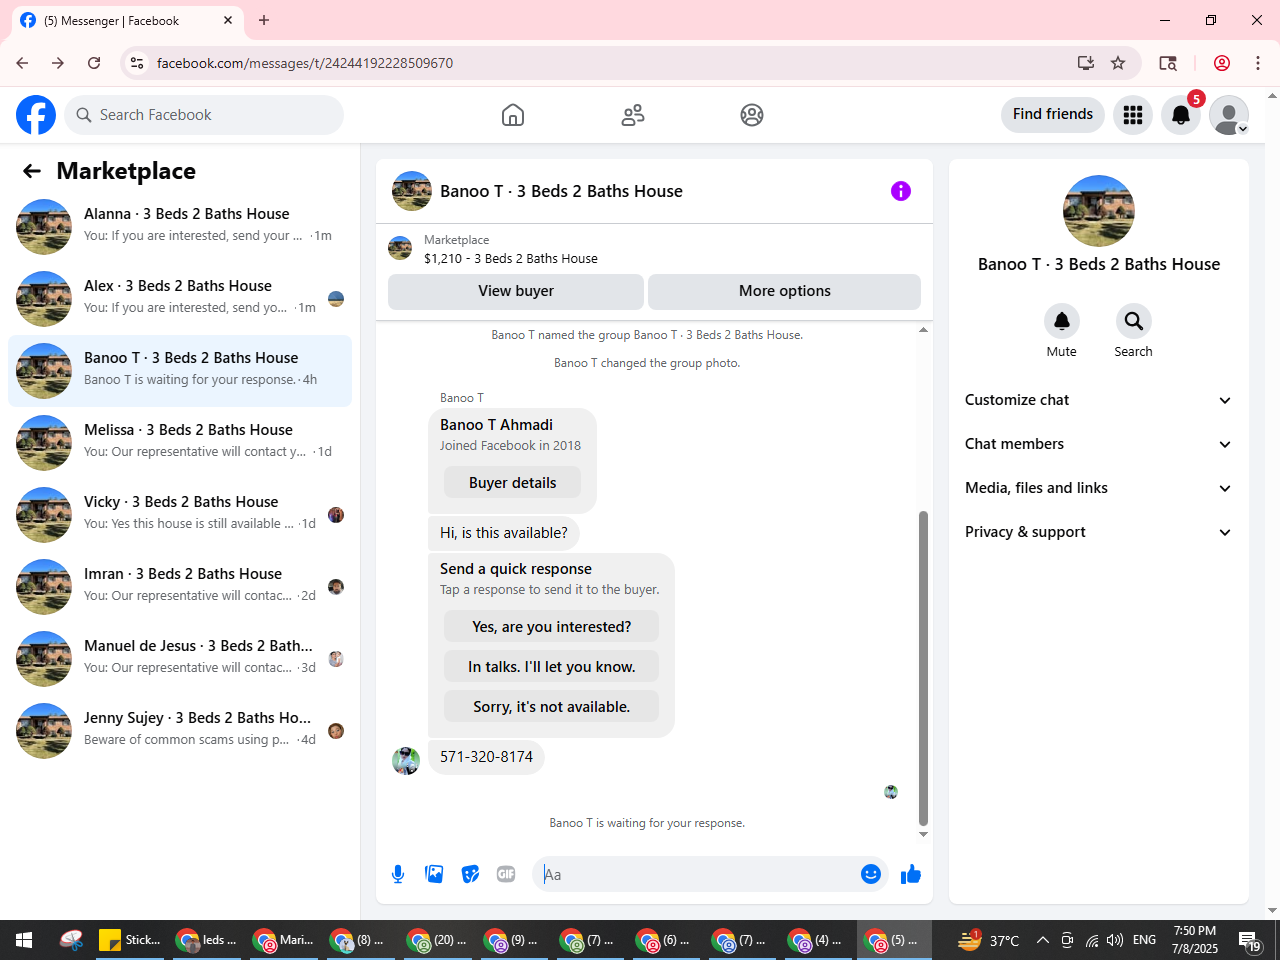Reload the page in browser
This screenshot has width=1280, height=960.
coord(94,63)
